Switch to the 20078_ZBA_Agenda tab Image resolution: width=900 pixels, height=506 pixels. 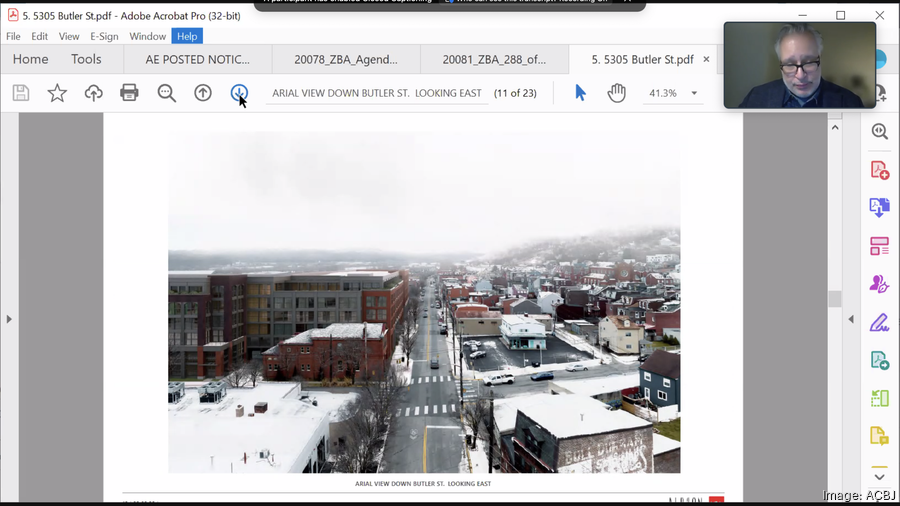tap(345, 59)
